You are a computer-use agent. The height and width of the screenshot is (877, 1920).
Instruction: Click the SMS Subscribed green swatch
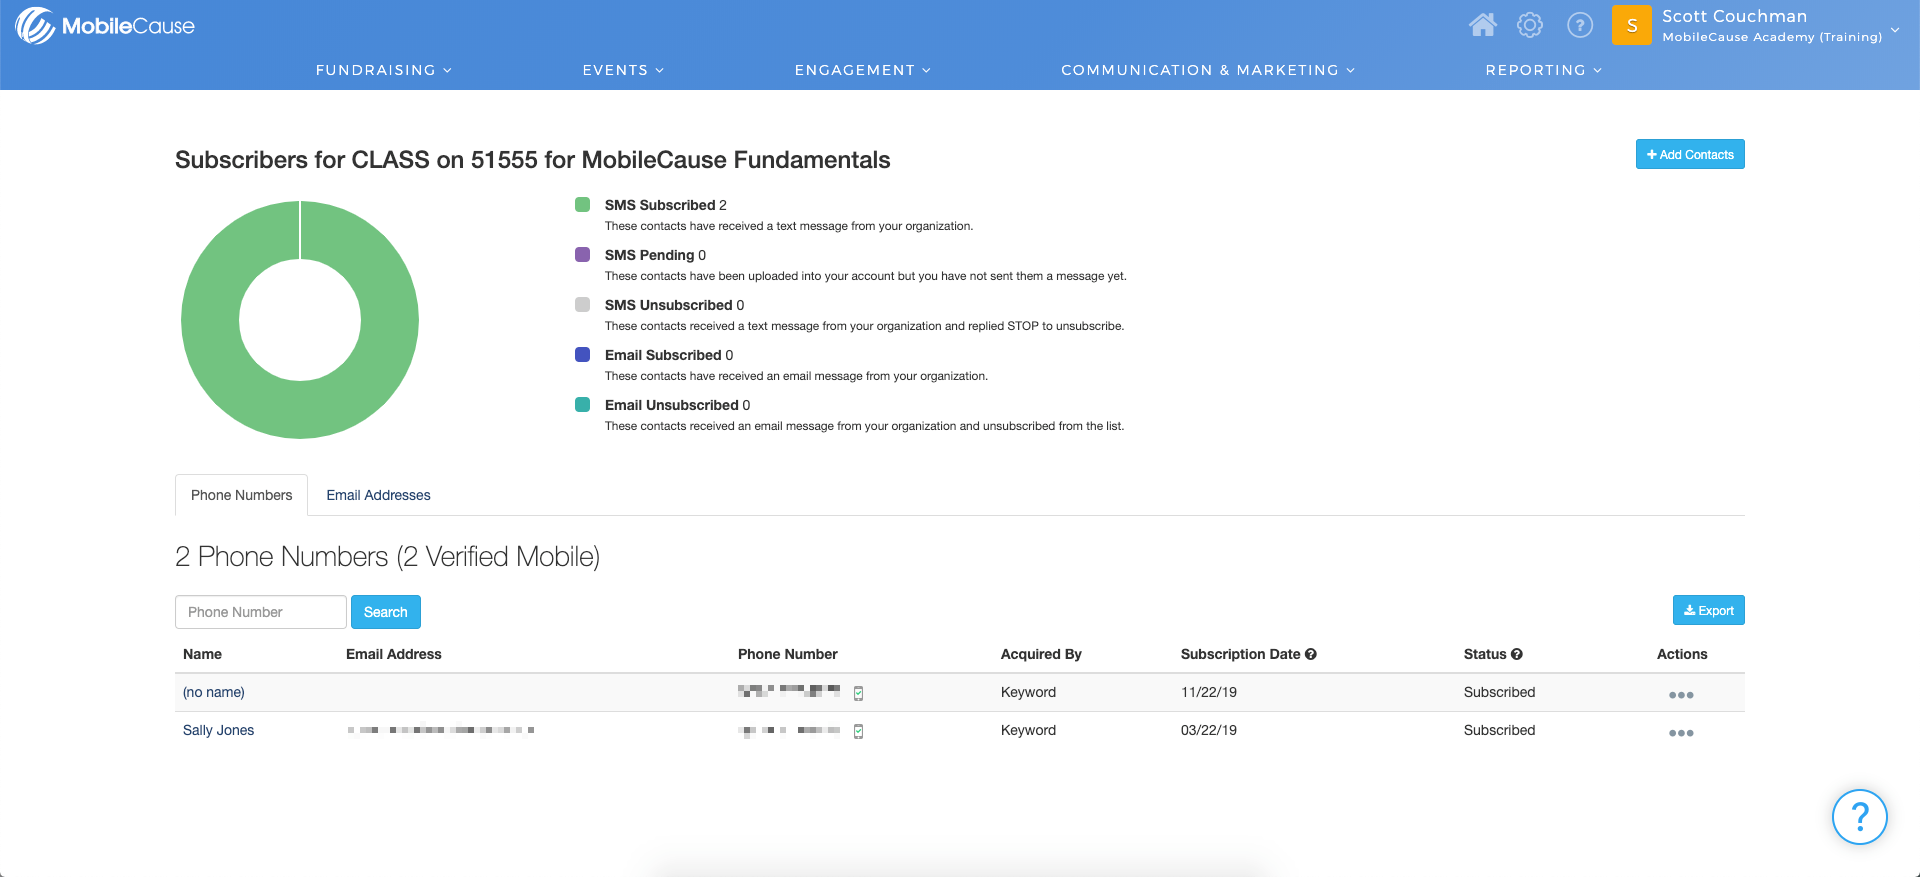(x=582, y=205)
